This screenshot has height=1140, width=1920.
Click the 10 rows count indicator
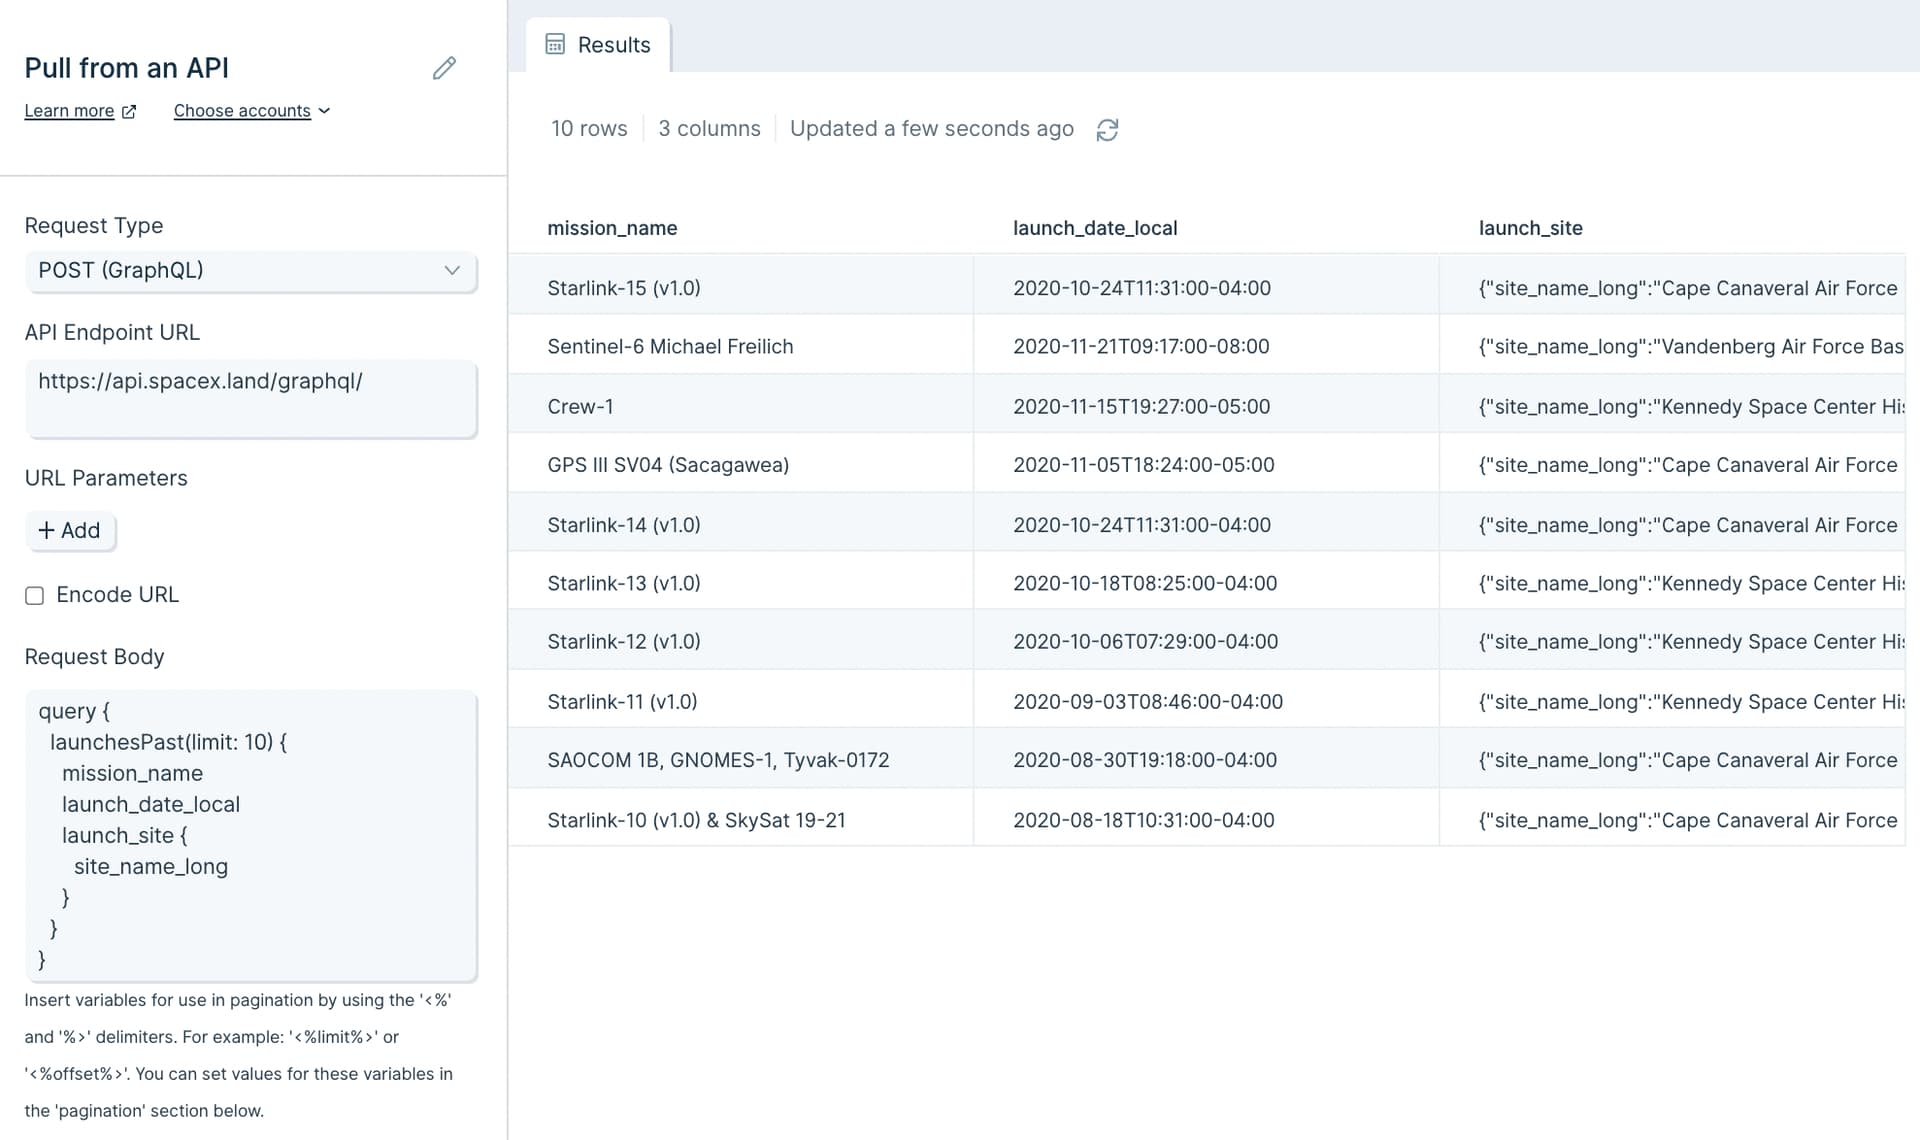589,128
